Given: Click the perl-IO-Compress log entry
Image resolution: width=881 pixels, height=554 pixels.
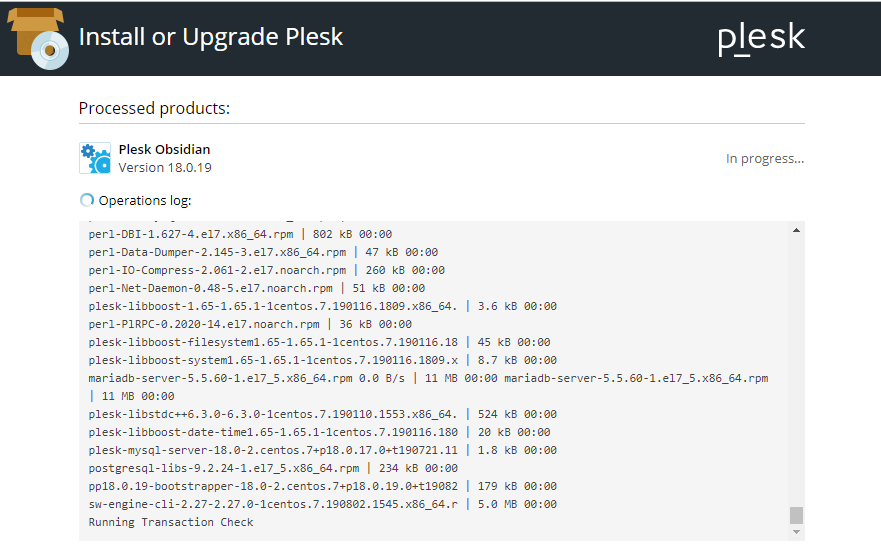Looking at the screenshot, I should 266,270.
